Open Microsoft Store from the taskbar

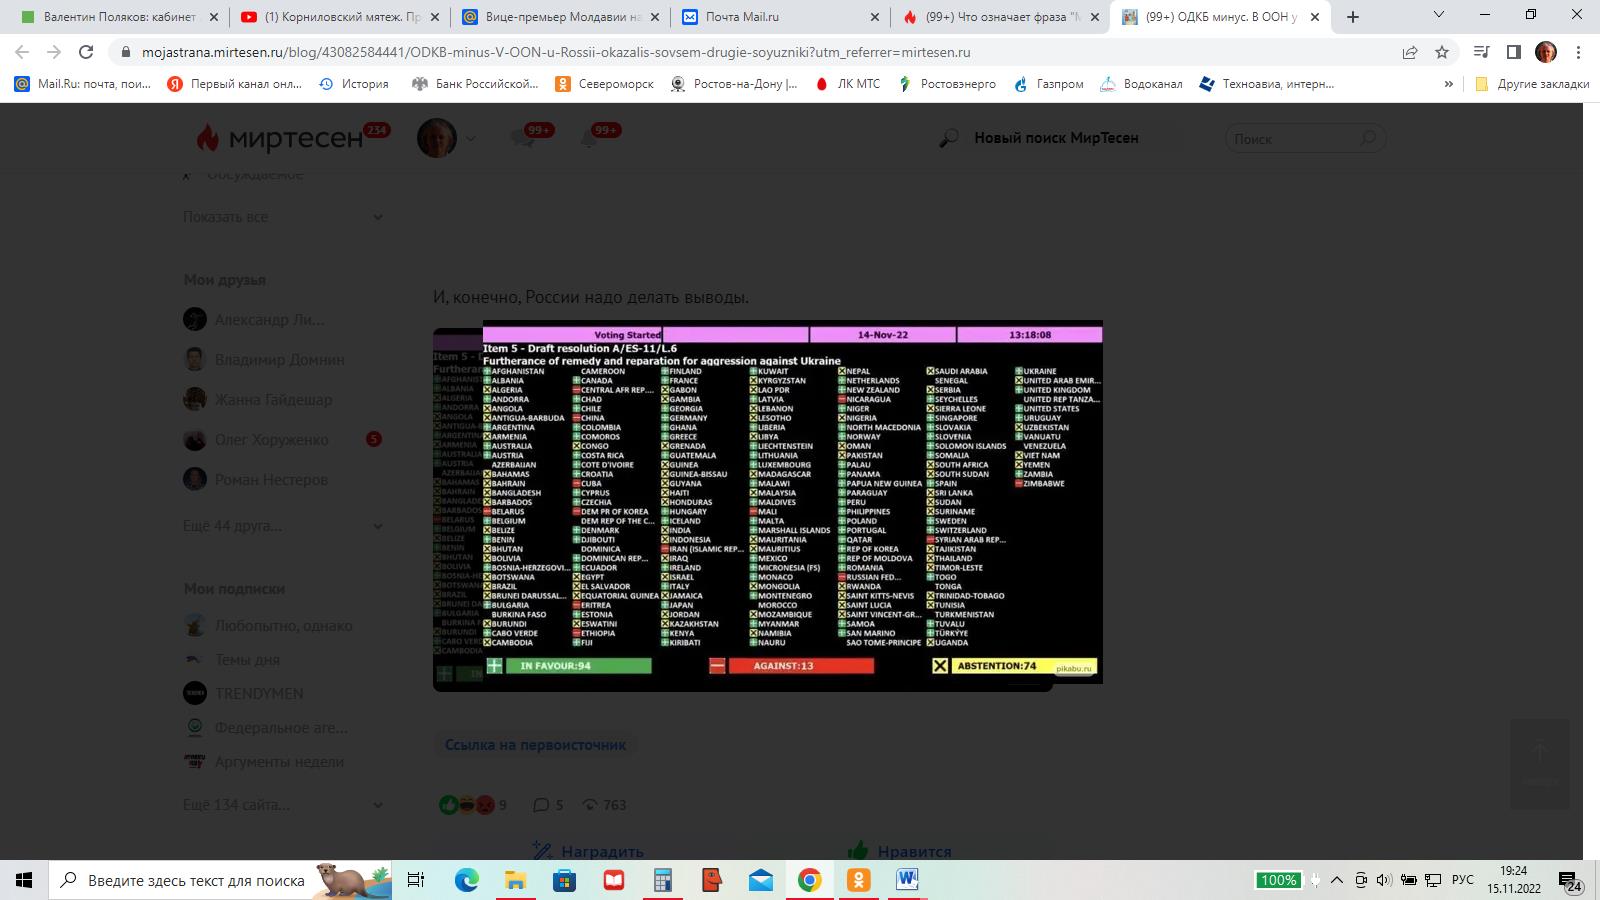(564, 880)
